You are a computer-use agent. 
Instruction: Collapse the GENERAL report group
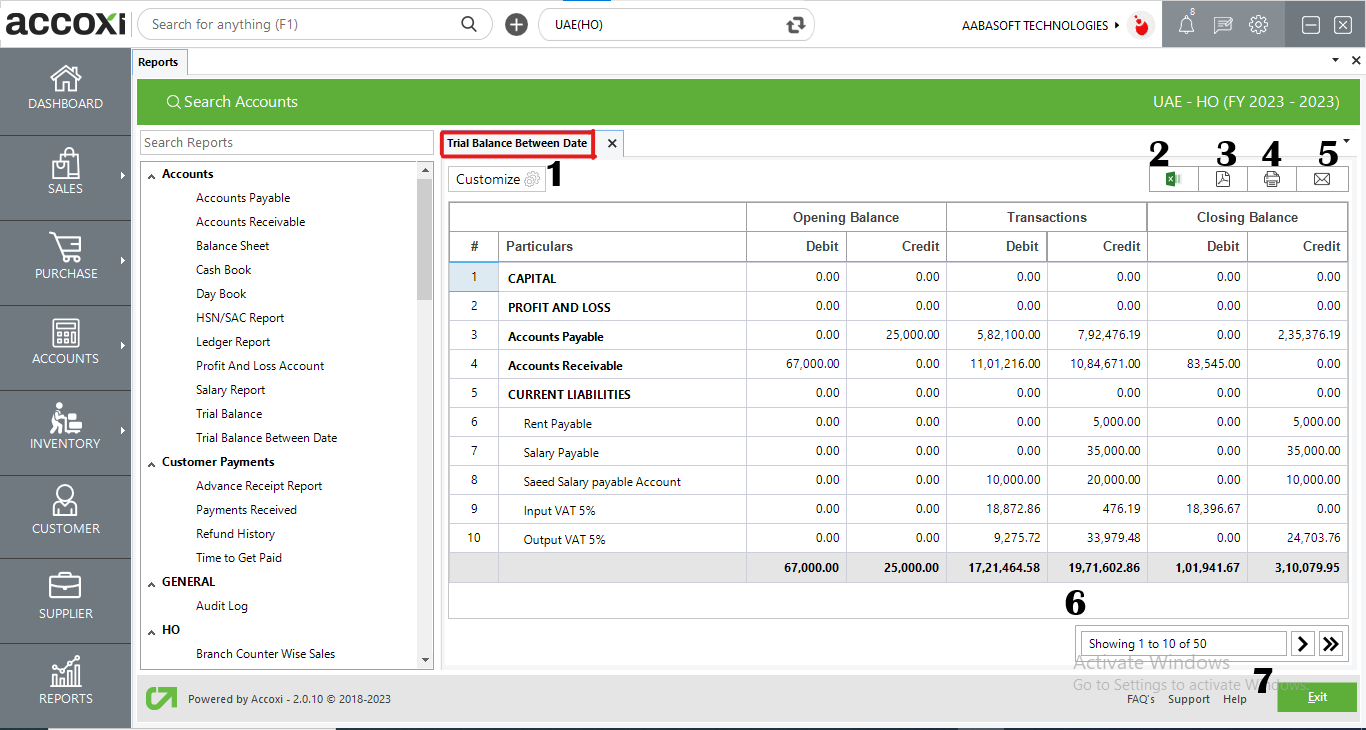coord(152,581)
